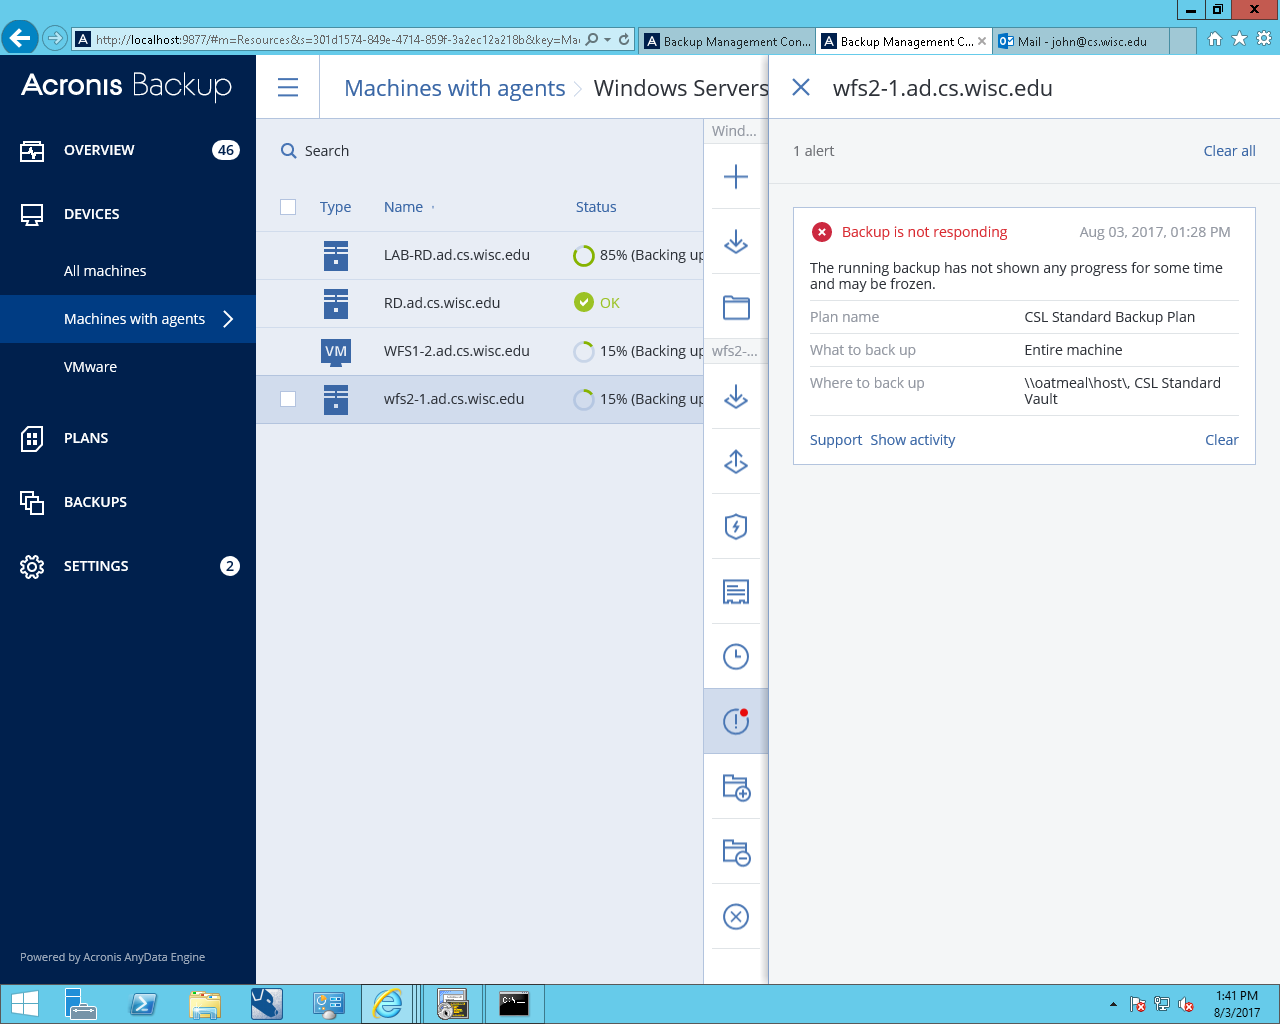Show hidden system tray icons arrow
The image size is (1280, 1024).
(1113, 1004)
